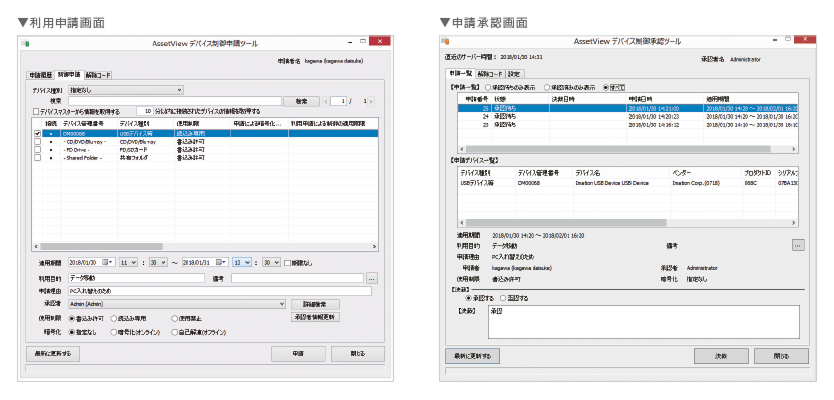Click the 検索 button
The height and width of the screenshot is (400, 834).
pyautogui.click(x=301, y=101)
